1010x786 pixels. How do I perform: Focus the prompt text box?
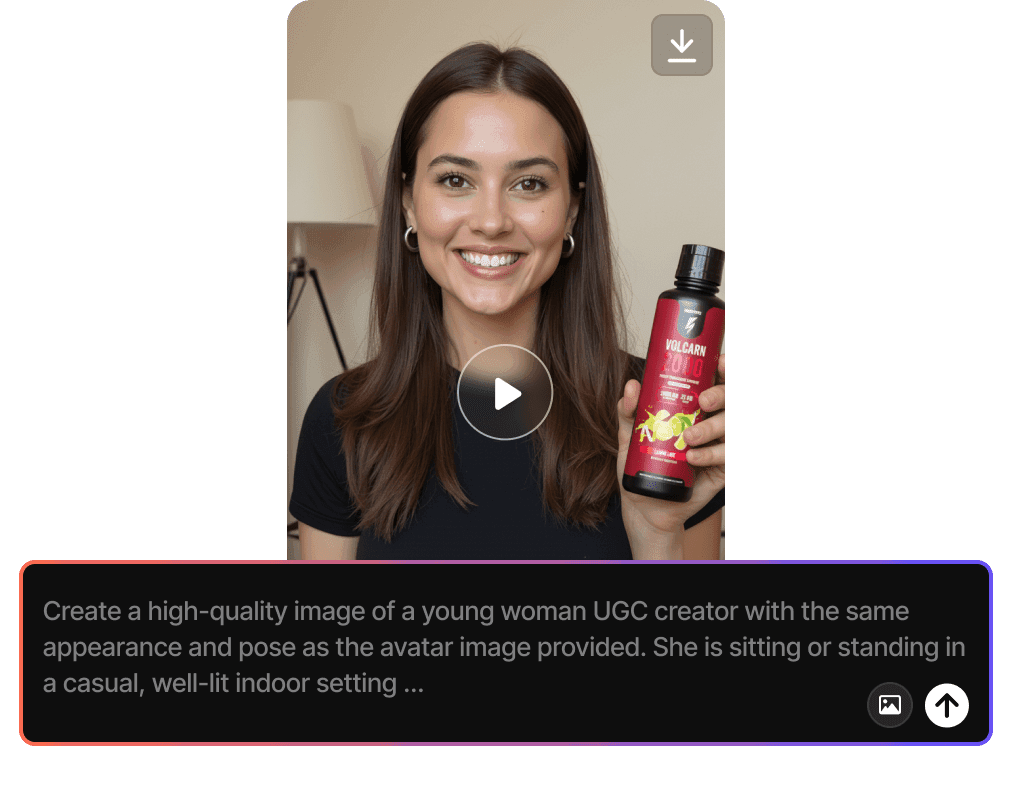(506, 653)
